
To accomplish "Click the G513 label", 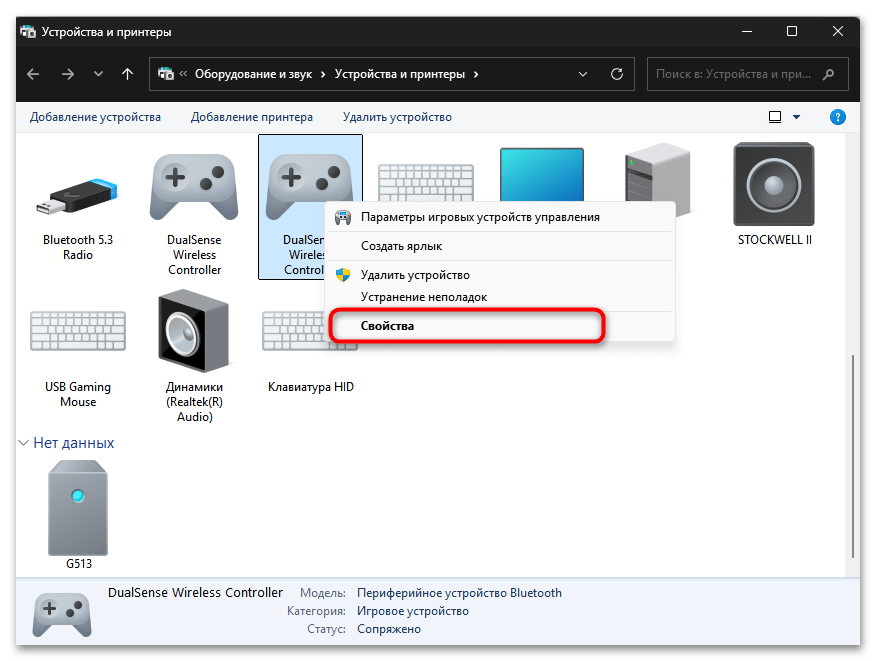I will pos(78,564).
